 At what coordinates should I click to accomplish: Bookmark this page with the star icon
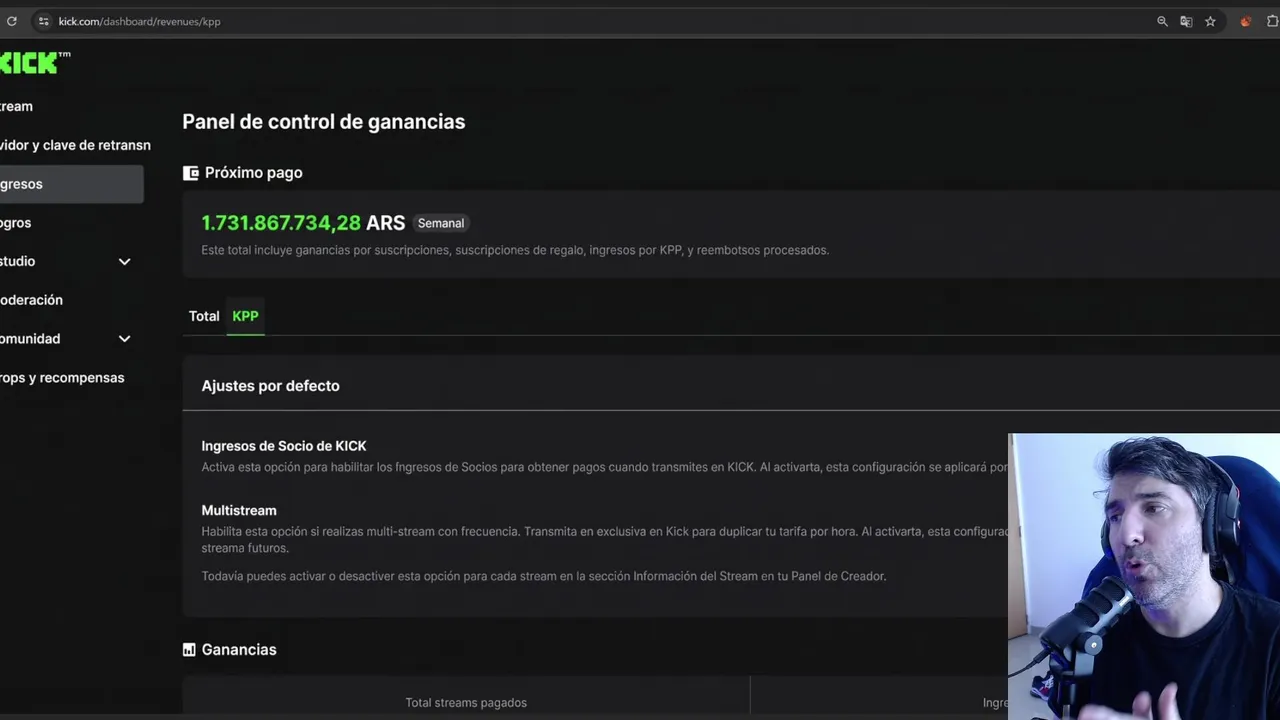(x=1210, y=21)
